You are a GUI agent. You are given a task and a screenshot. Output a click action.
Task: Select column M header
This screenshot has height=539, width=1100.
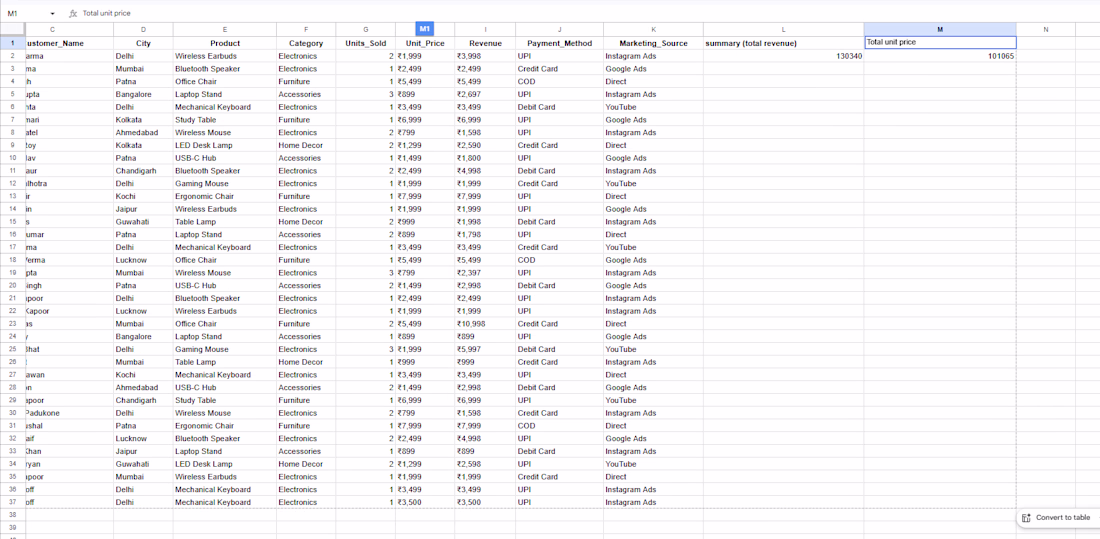940,29
